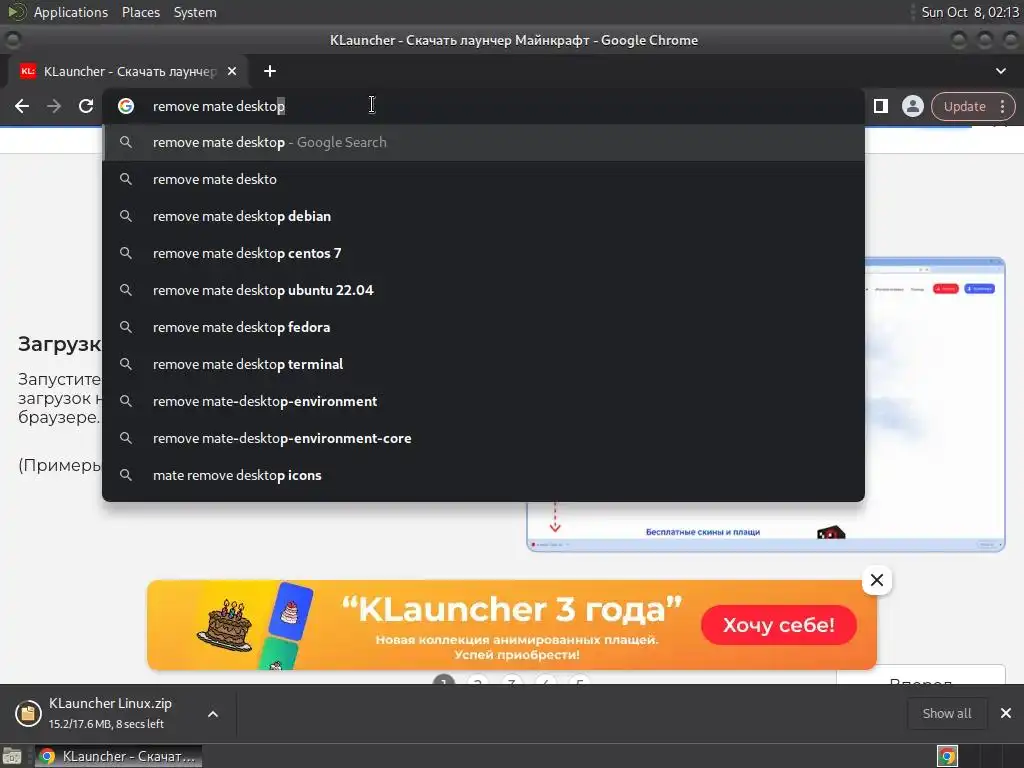Click the Update button in Chrome toolbar

click(964, 106)
